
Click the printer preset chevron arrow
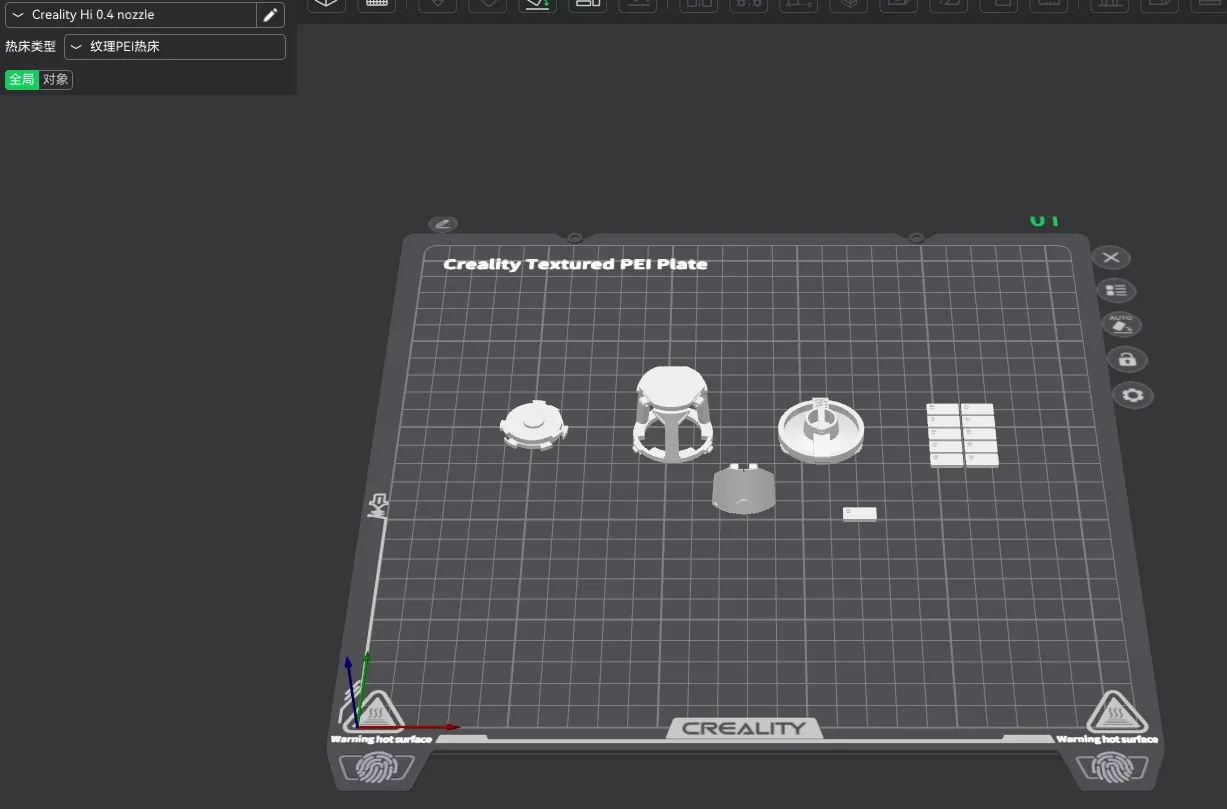pyautogui.click(x=18, y=15)
